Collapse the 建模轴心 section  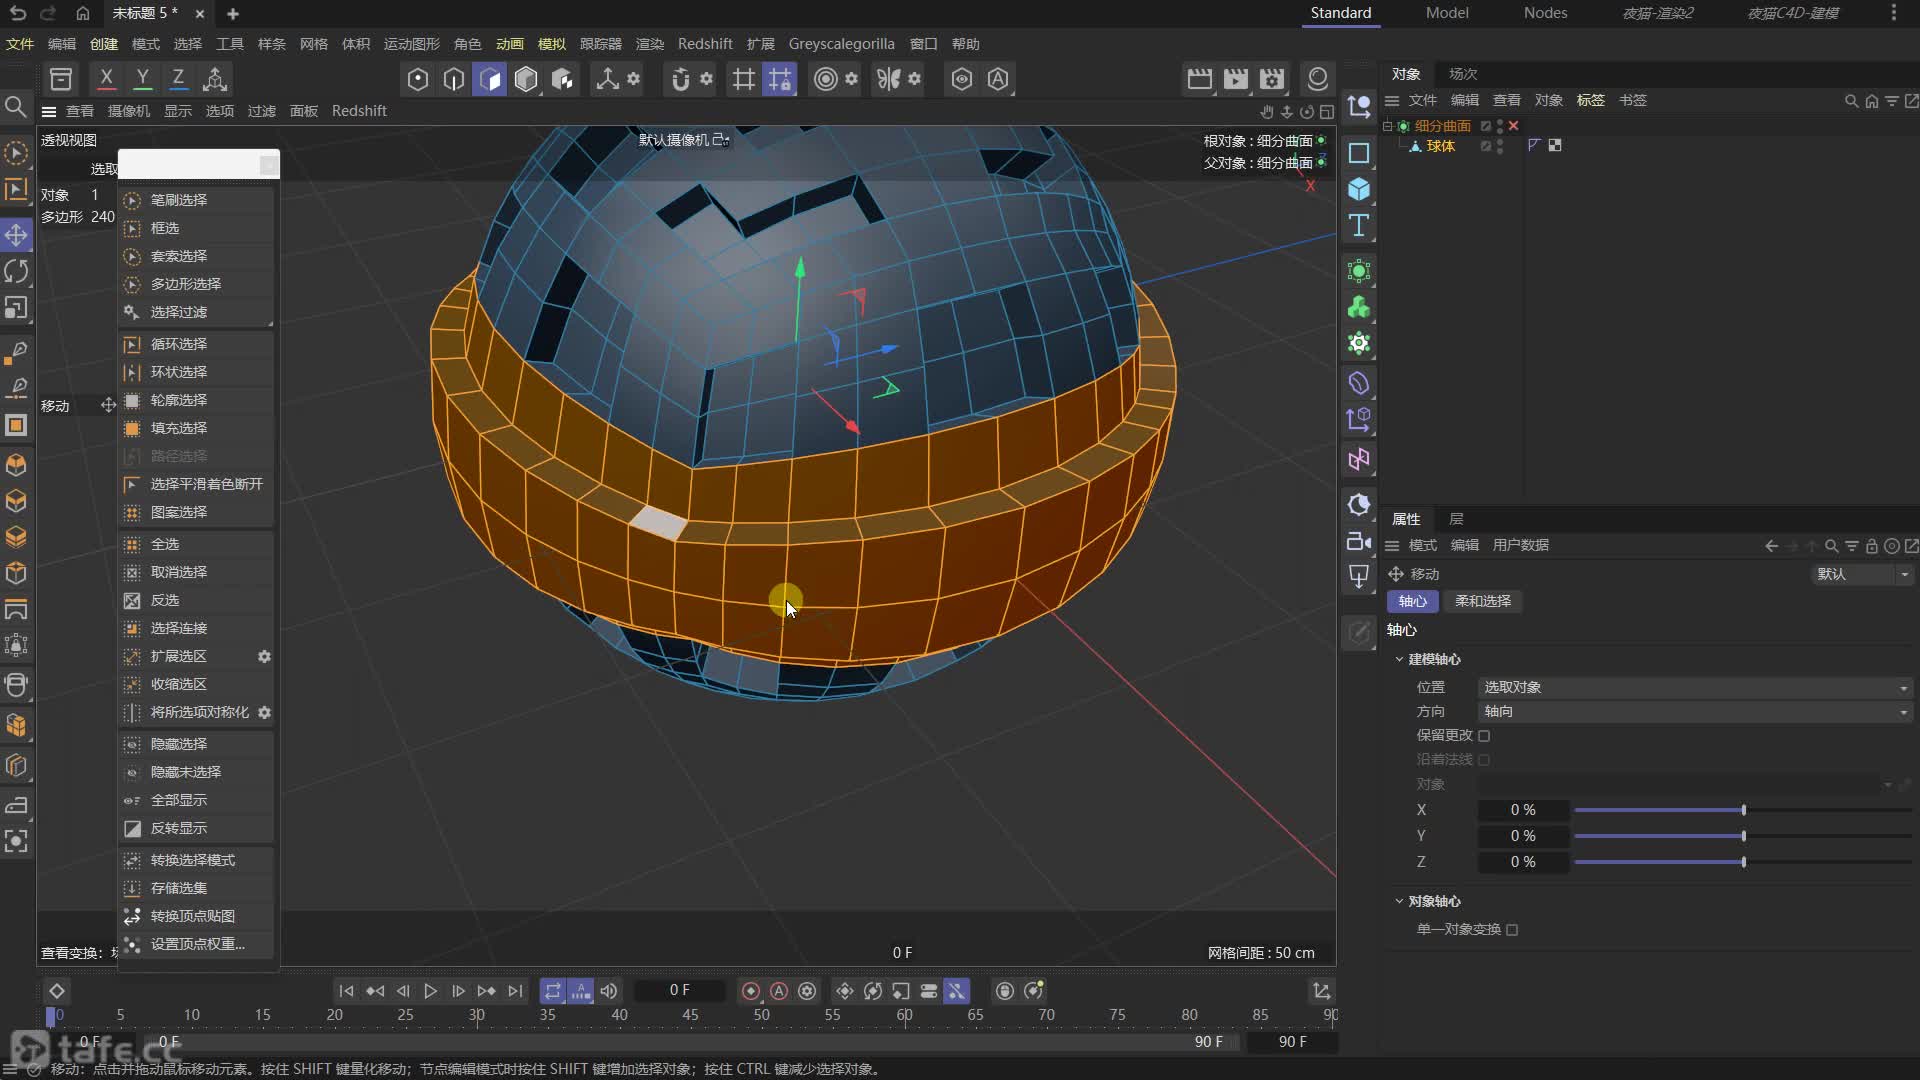[1399, 659]
